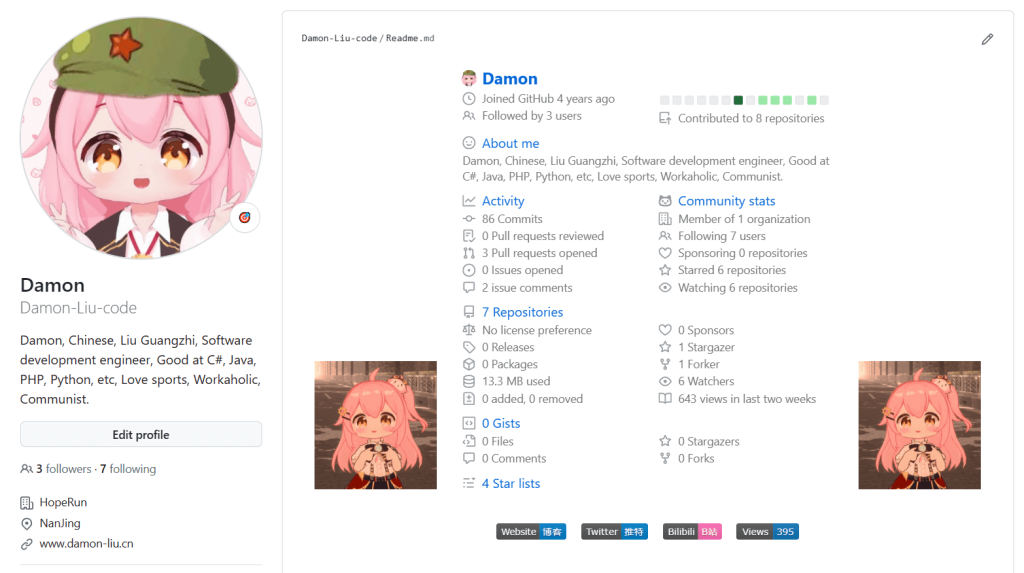This screenshot has width=1024, height=573.
Task: Open the Damon profile name link
Action: coord(509,78)
